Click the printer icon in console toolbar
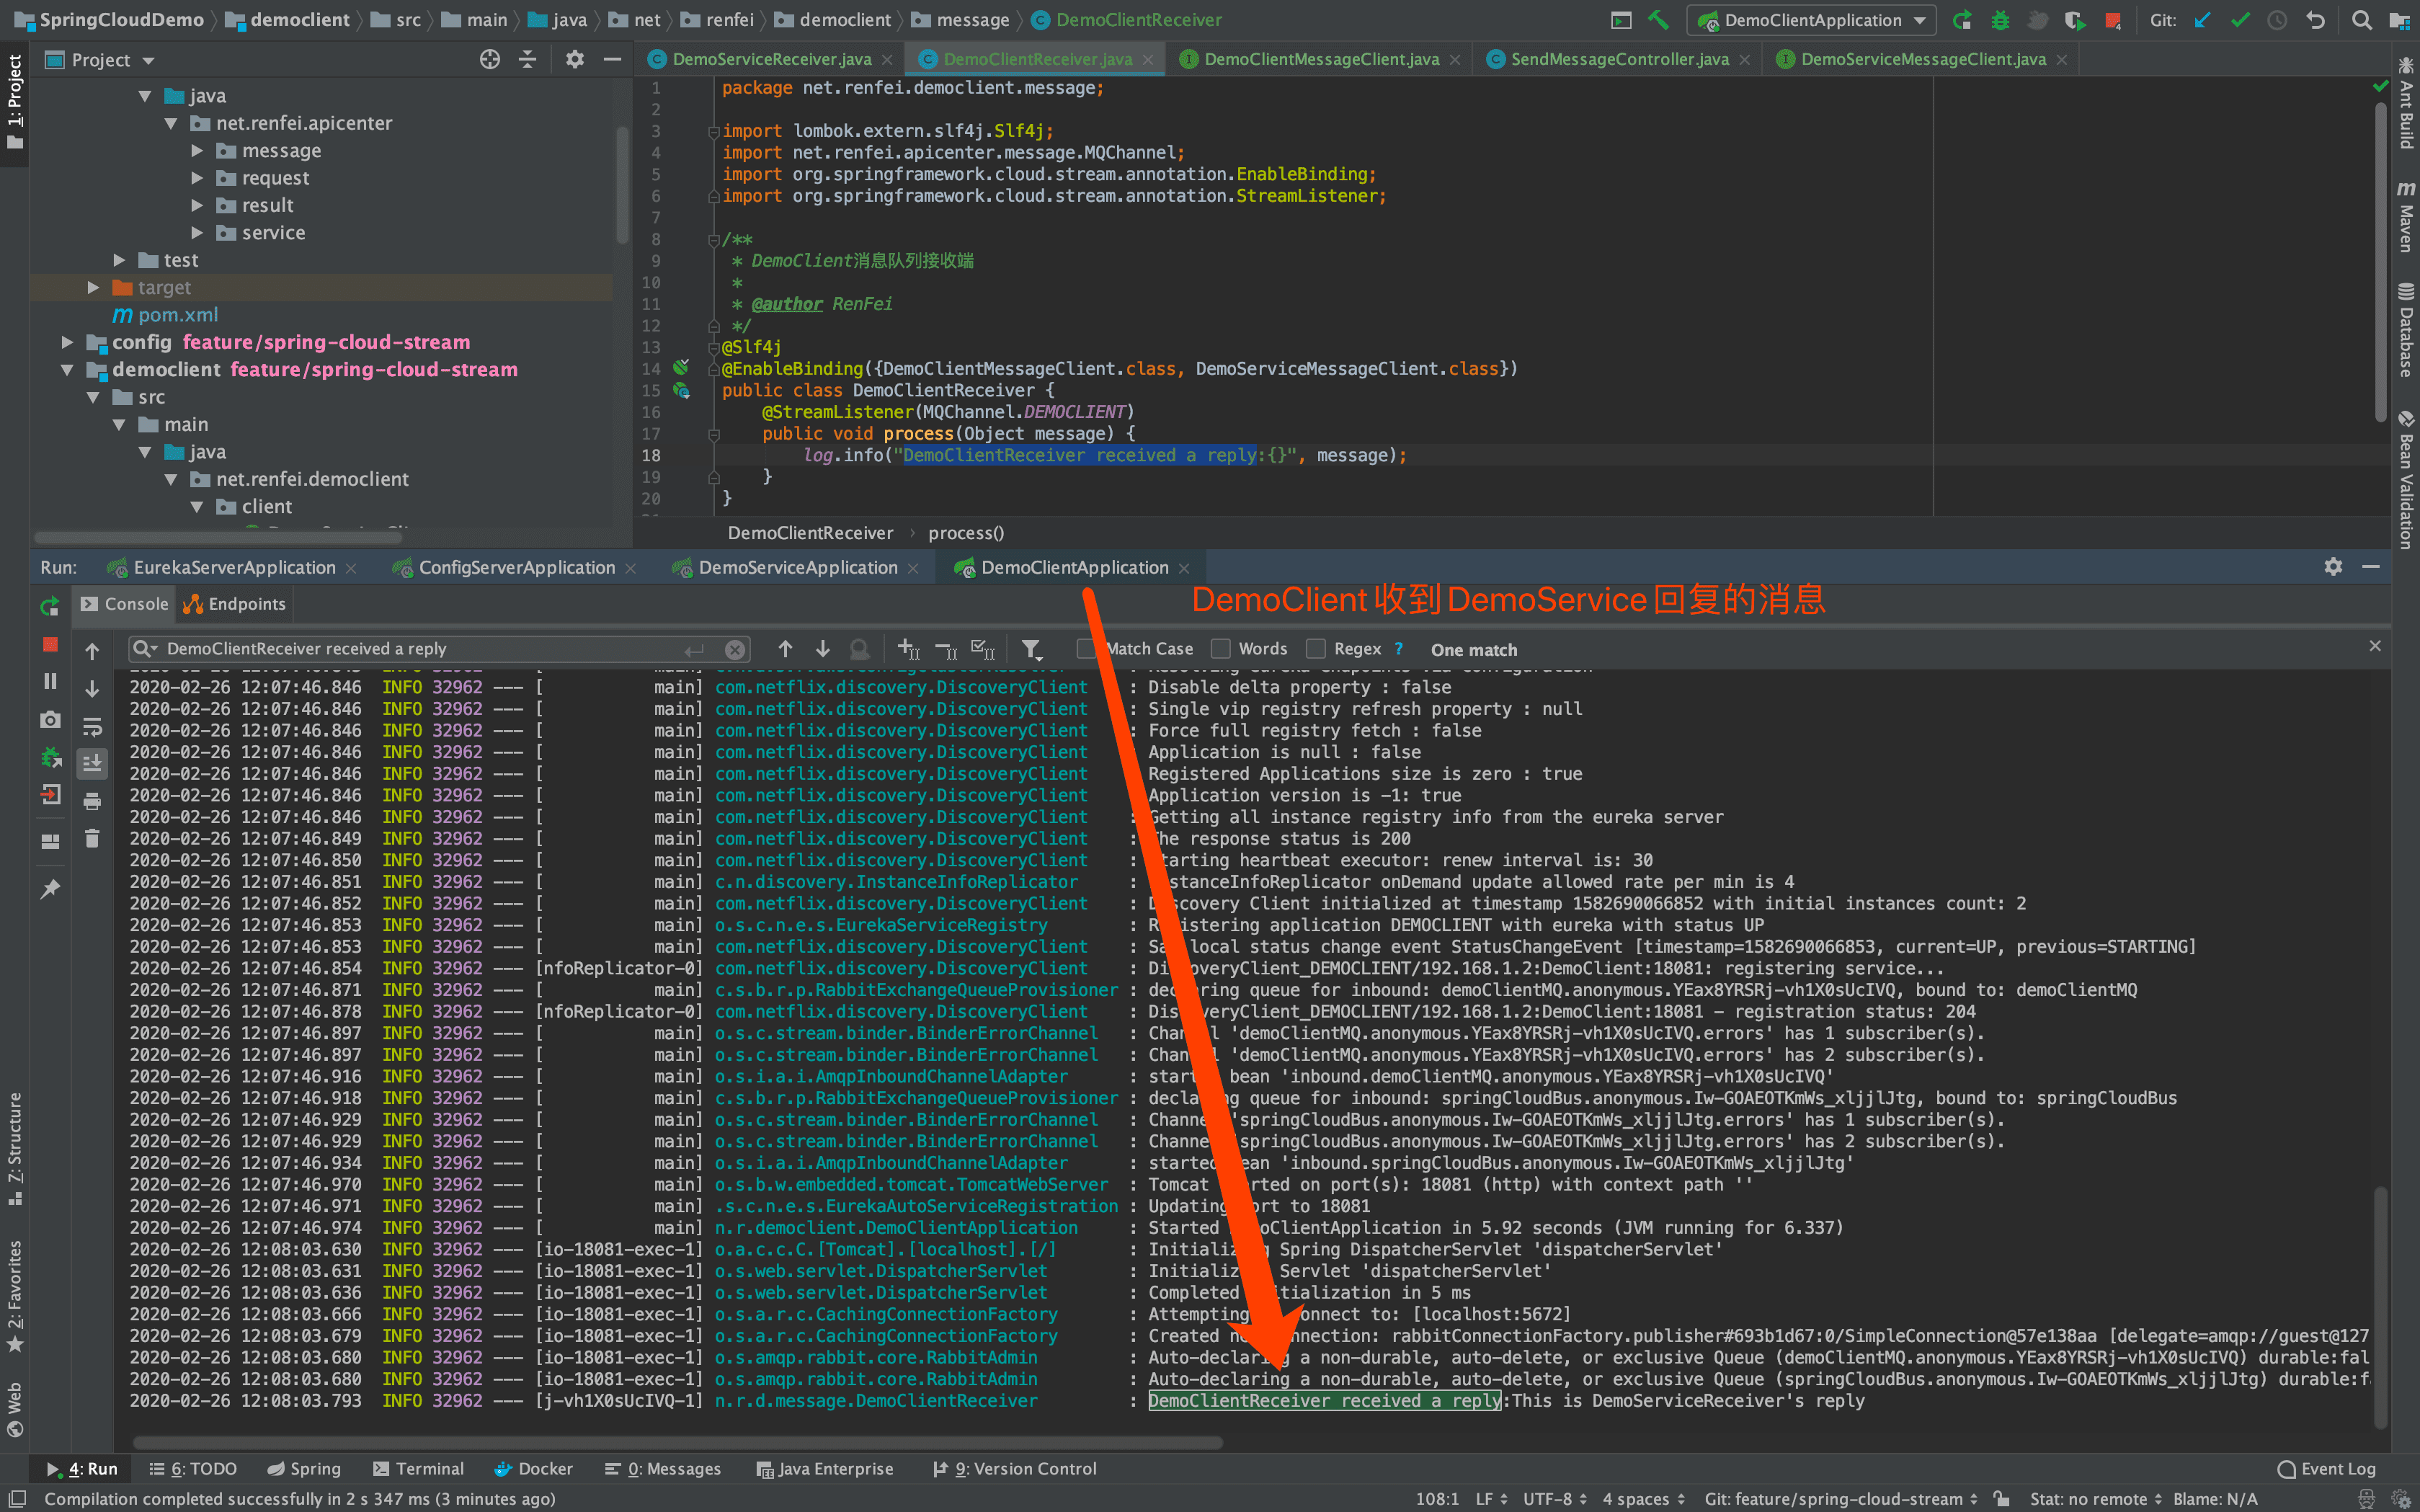Viewport: 2420px width, 1512px height. [92, 801]
